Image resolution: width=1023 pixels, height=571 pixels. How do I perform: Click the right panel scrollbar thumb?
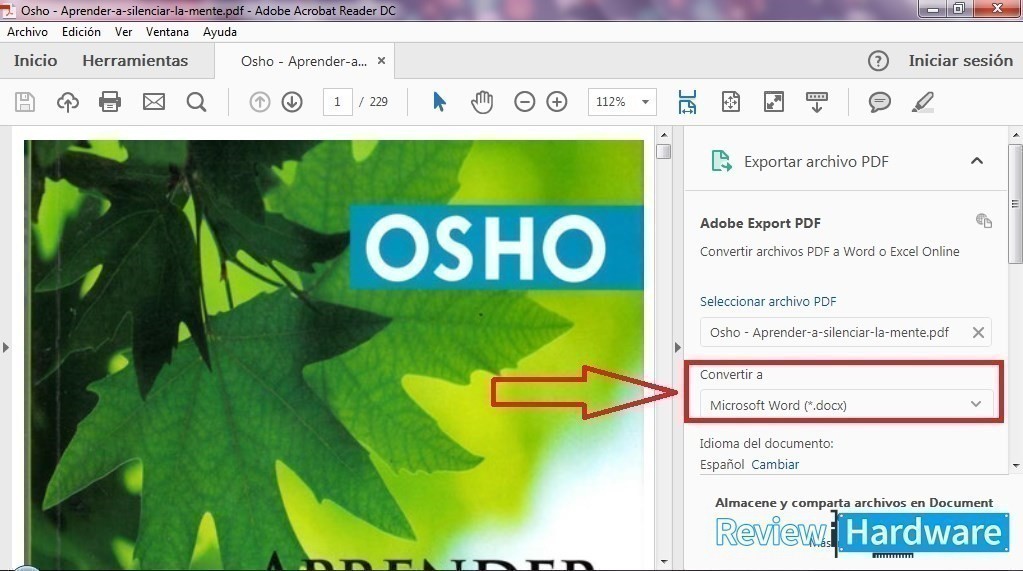pos(1015,204)
